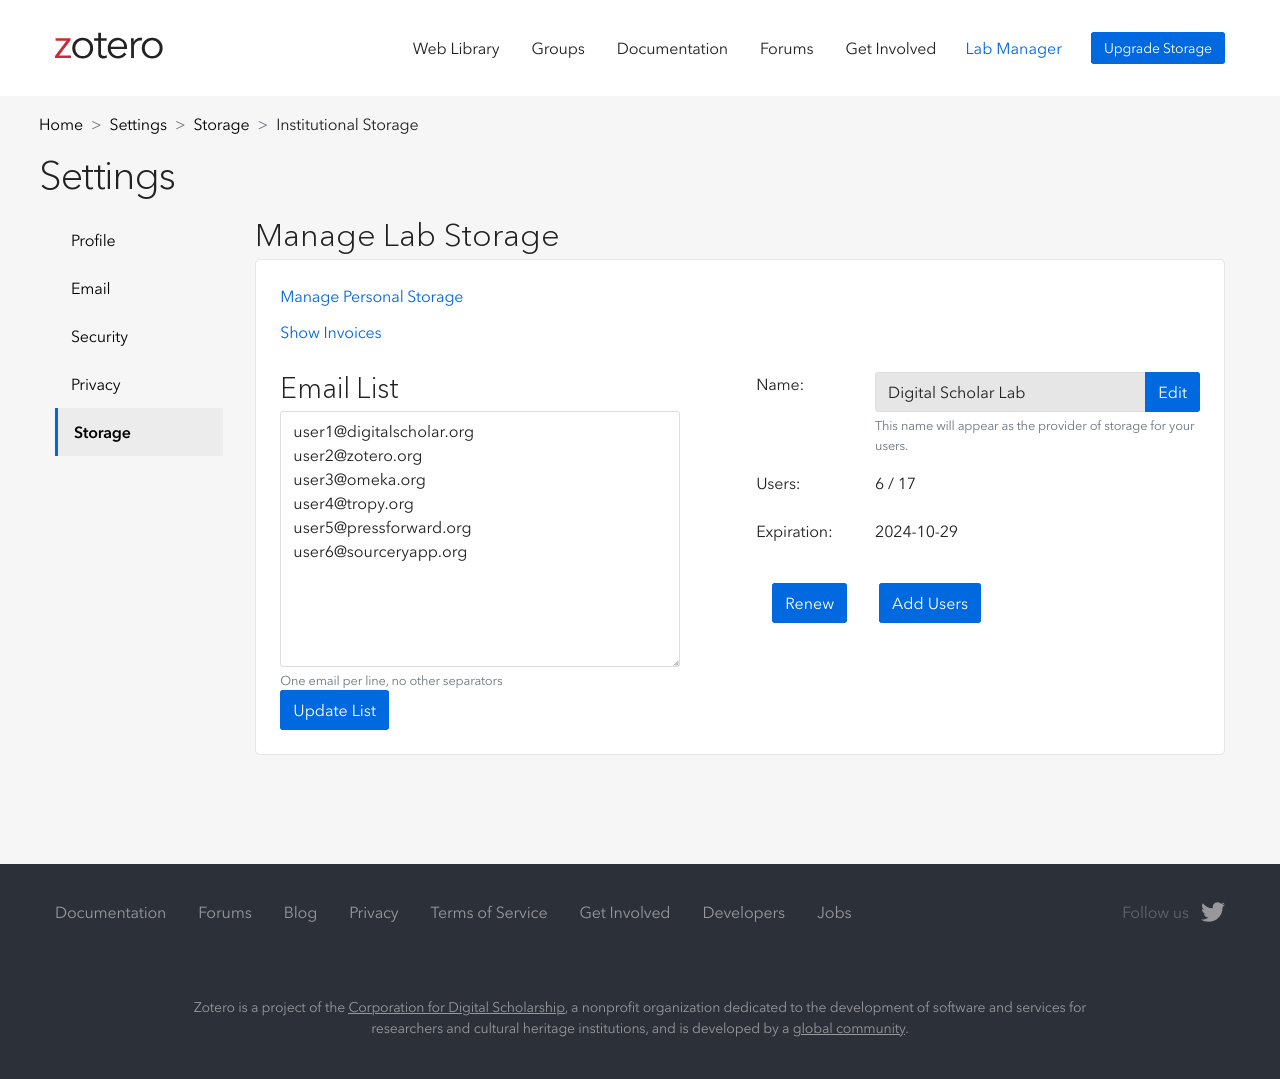The height and width of the screenshot is (1079, 1280).
Task: Open the Privacy tab in the sidebar
Action: [139, 384]
